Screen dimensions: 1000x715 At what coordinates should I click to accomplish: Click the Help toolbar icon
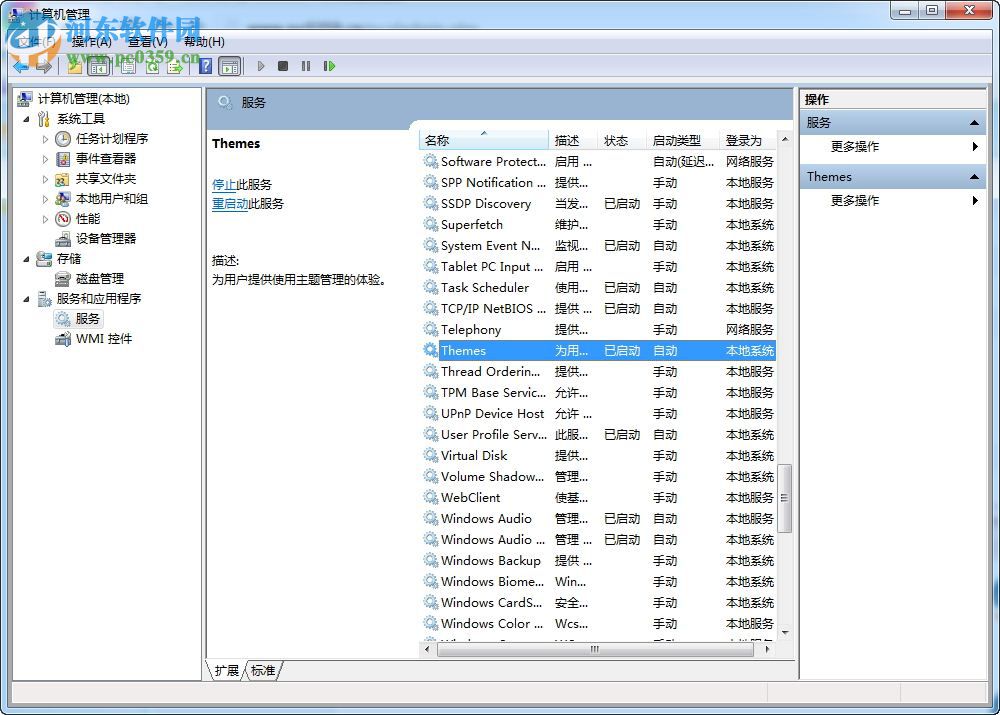[x=205, y=66]
